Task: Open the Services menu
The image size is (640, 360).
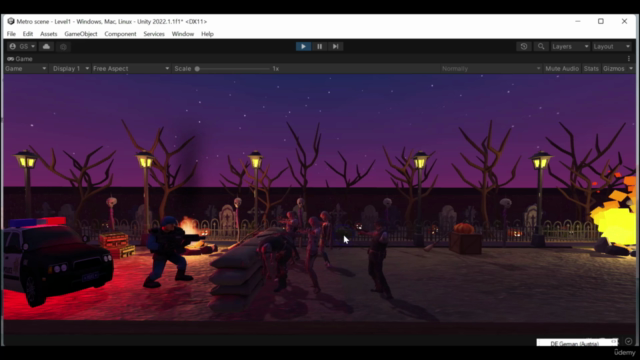Action: [x=154, y=34]
